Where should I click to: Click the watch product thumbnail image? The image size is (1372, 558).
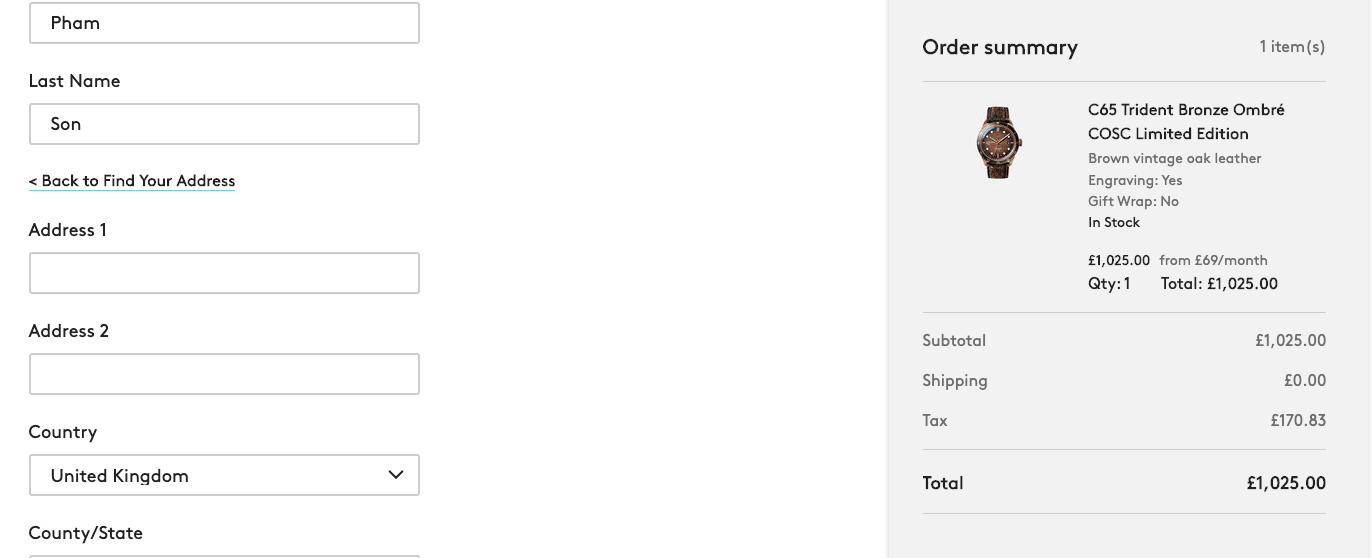(998, 143)
